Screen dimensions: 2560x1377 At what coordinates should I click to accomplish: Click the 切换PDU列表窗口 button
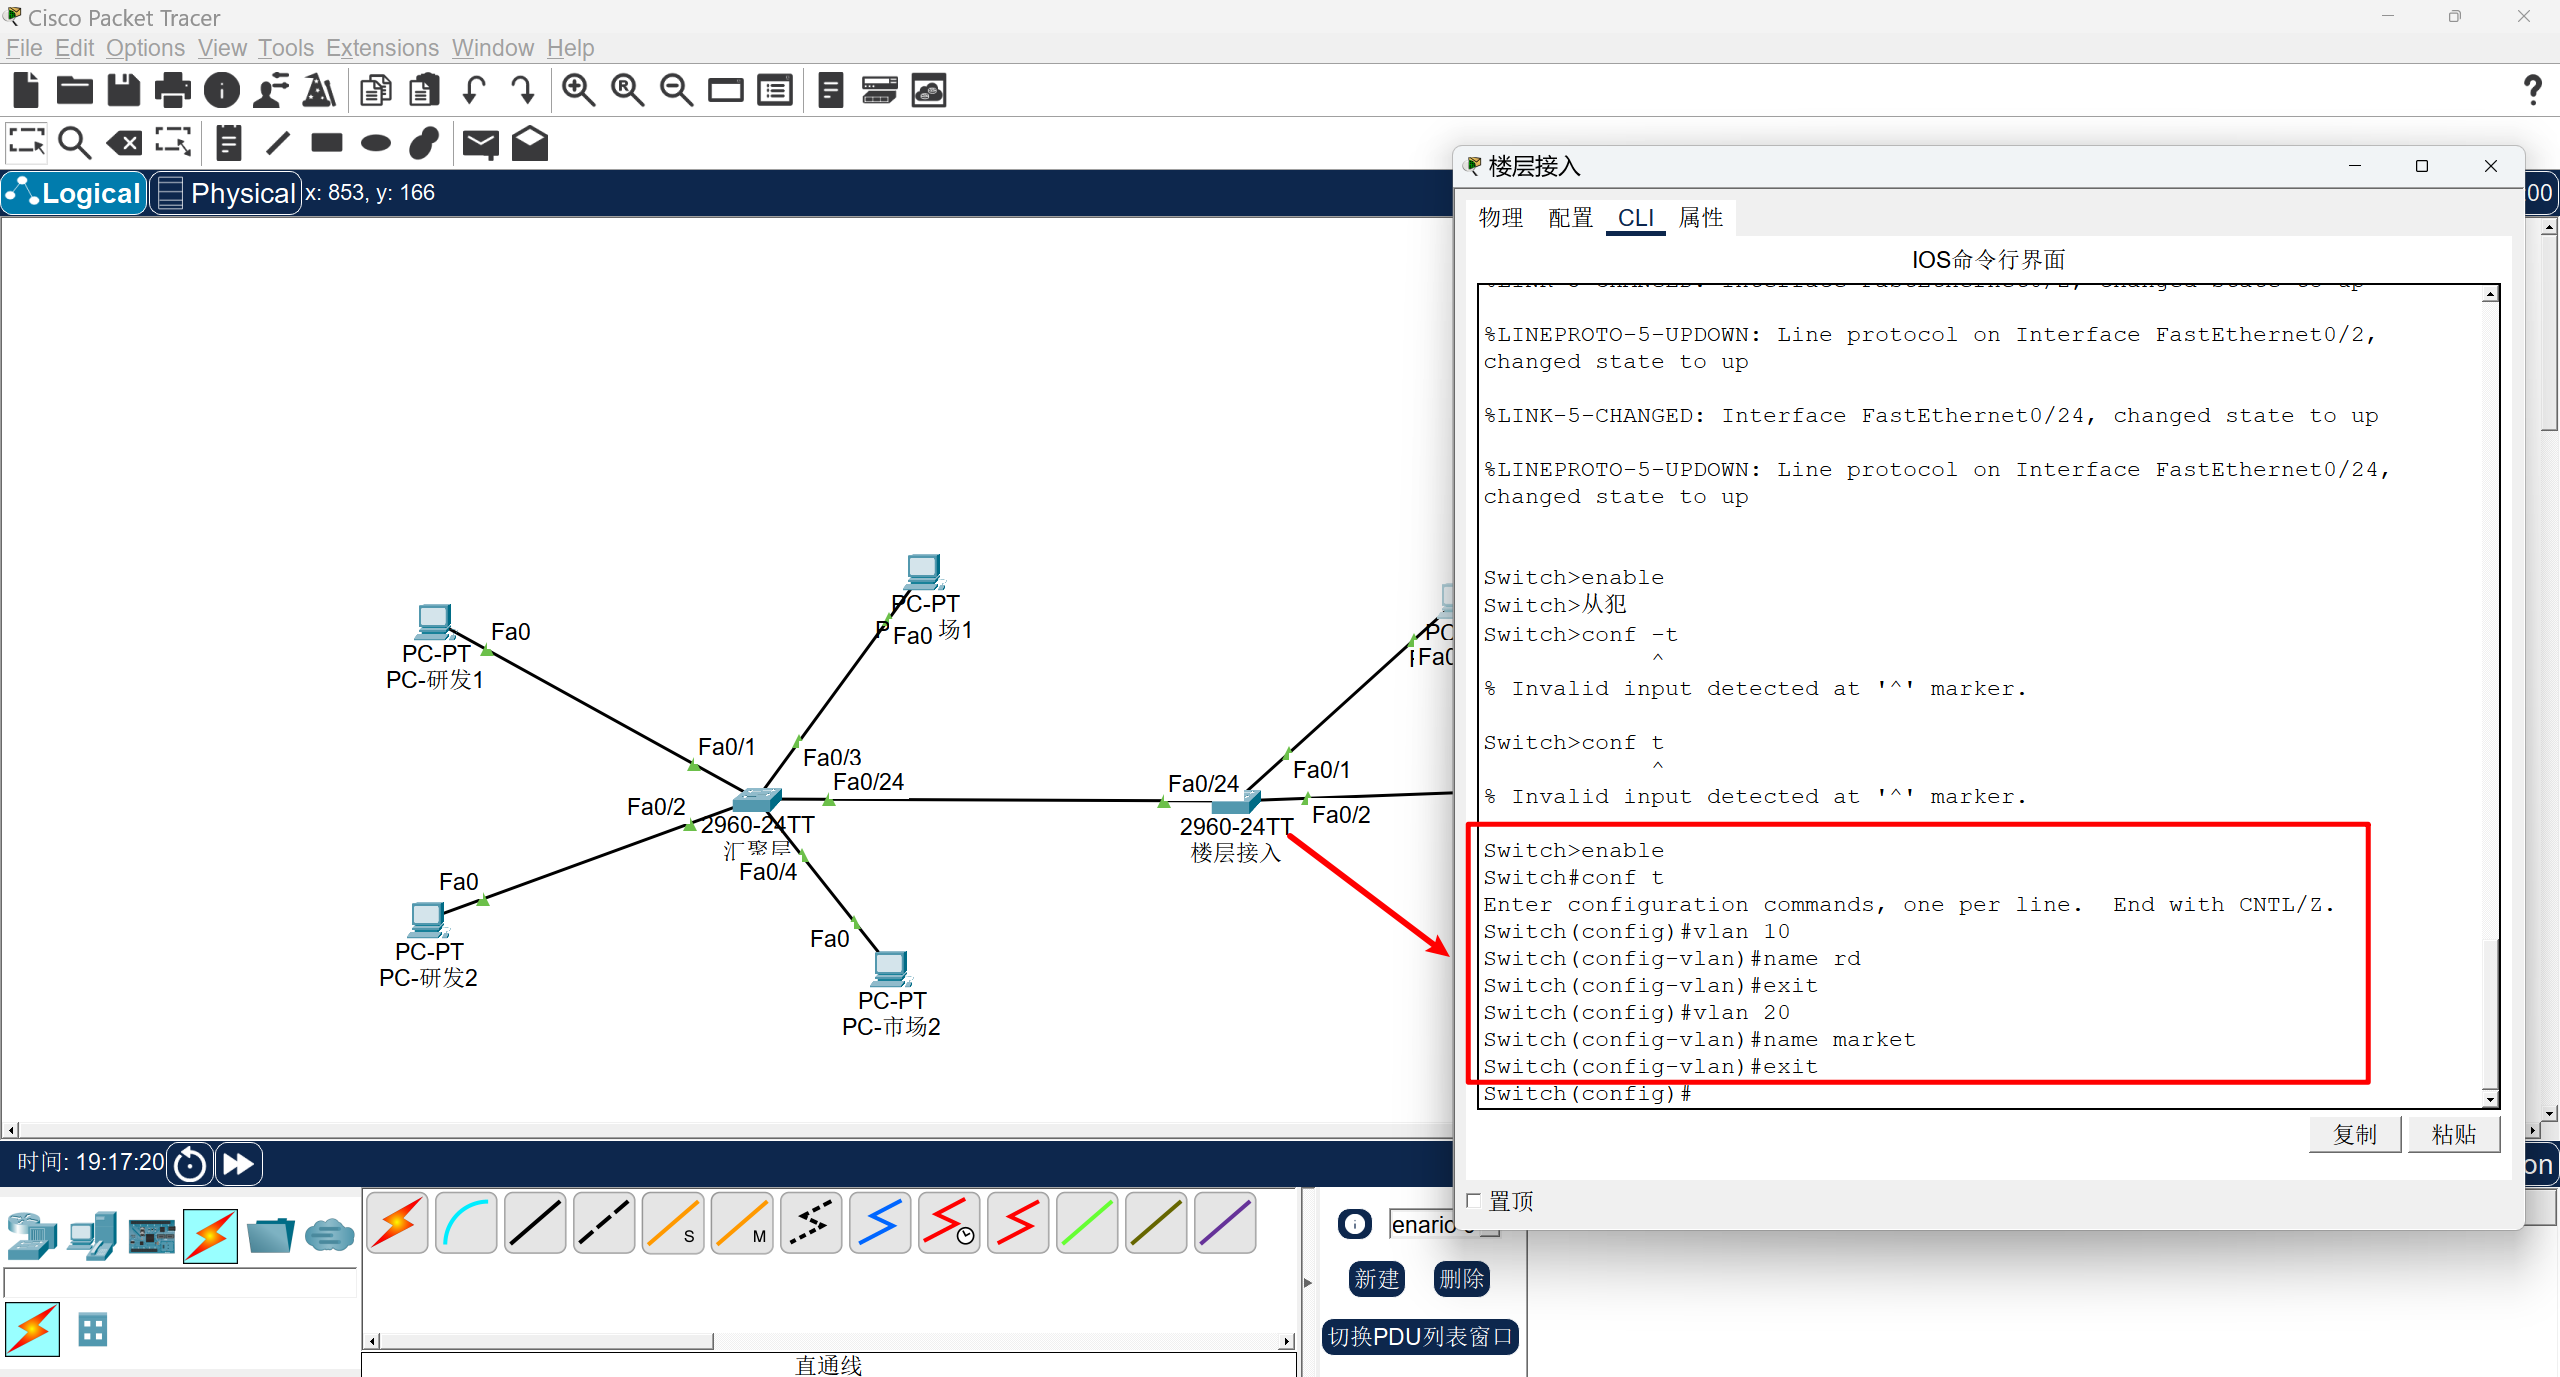click(x=1420, y=1337)
